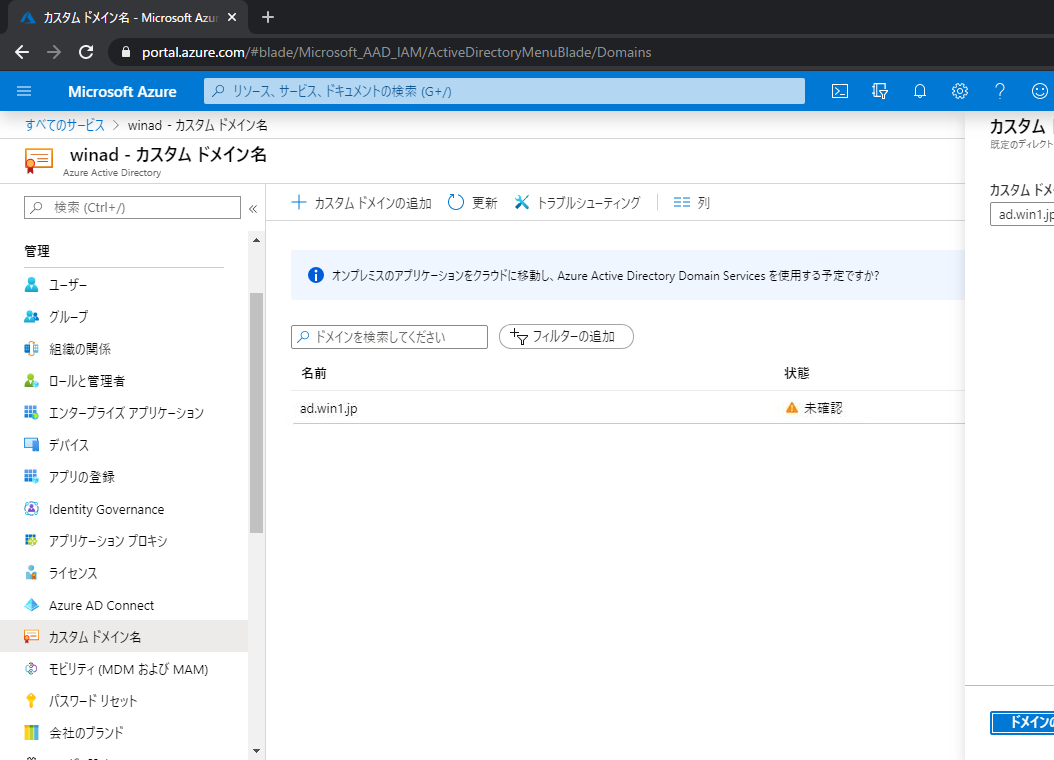Open トラブルシューティング from the toolbar

(x=577, y=202)
